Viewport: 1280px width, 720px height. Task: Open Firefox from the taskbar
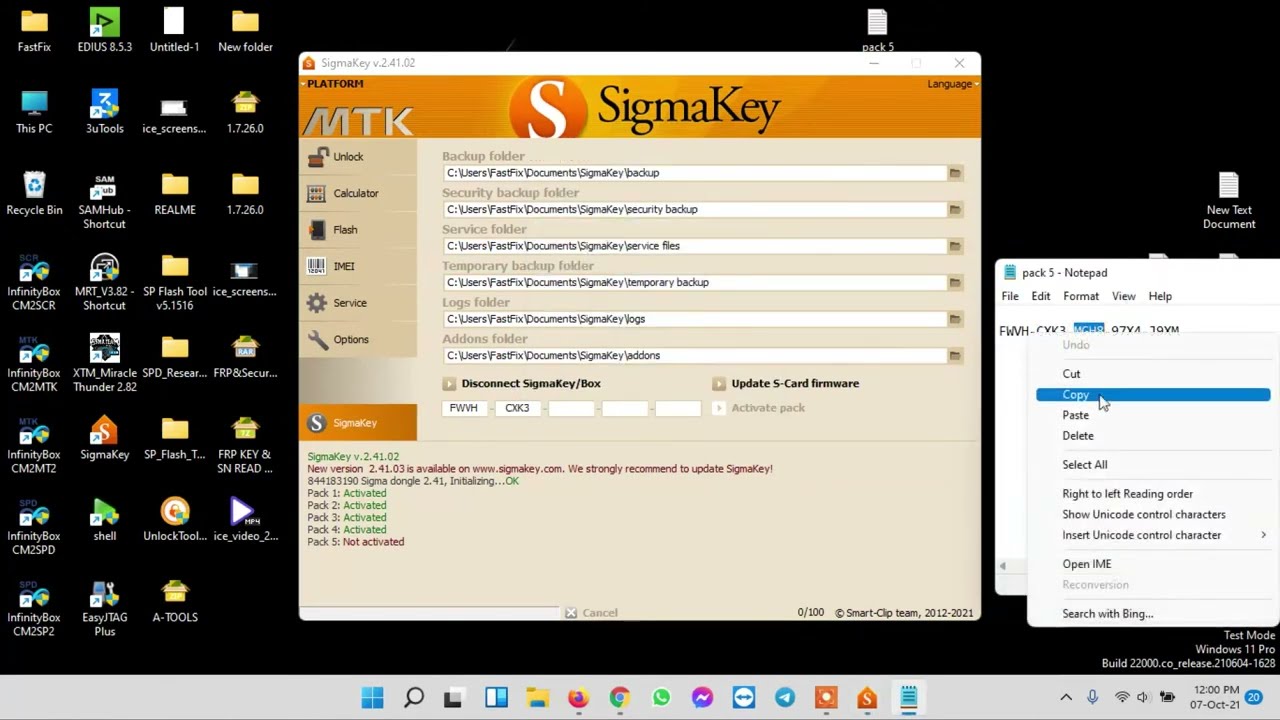click(578, 698)
